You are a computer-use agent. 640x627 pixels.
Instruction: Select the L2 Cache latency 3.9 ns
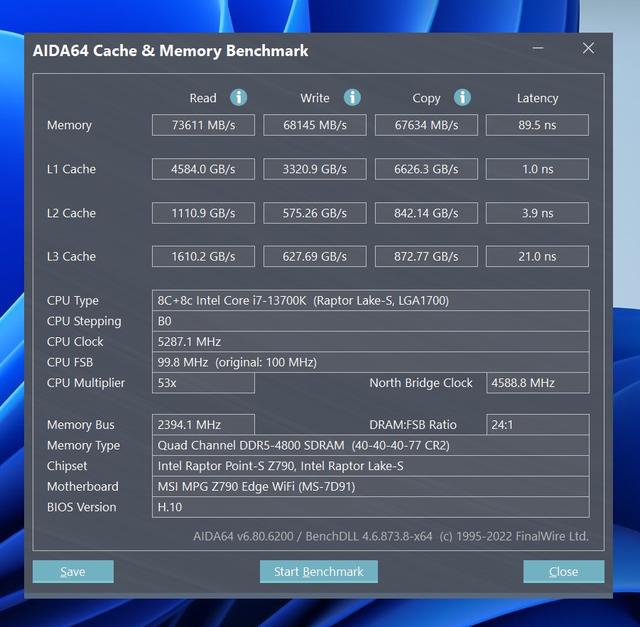tap(537, 213)
